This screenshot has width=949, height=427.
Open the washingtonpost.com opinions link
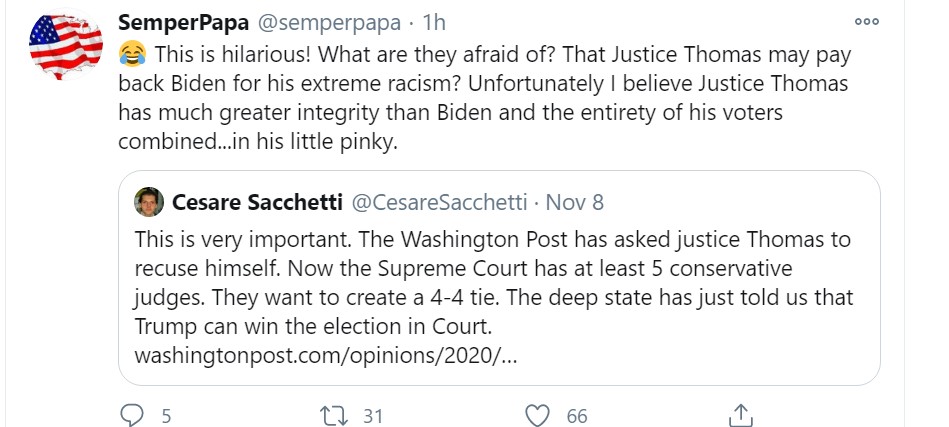(326, 354)
